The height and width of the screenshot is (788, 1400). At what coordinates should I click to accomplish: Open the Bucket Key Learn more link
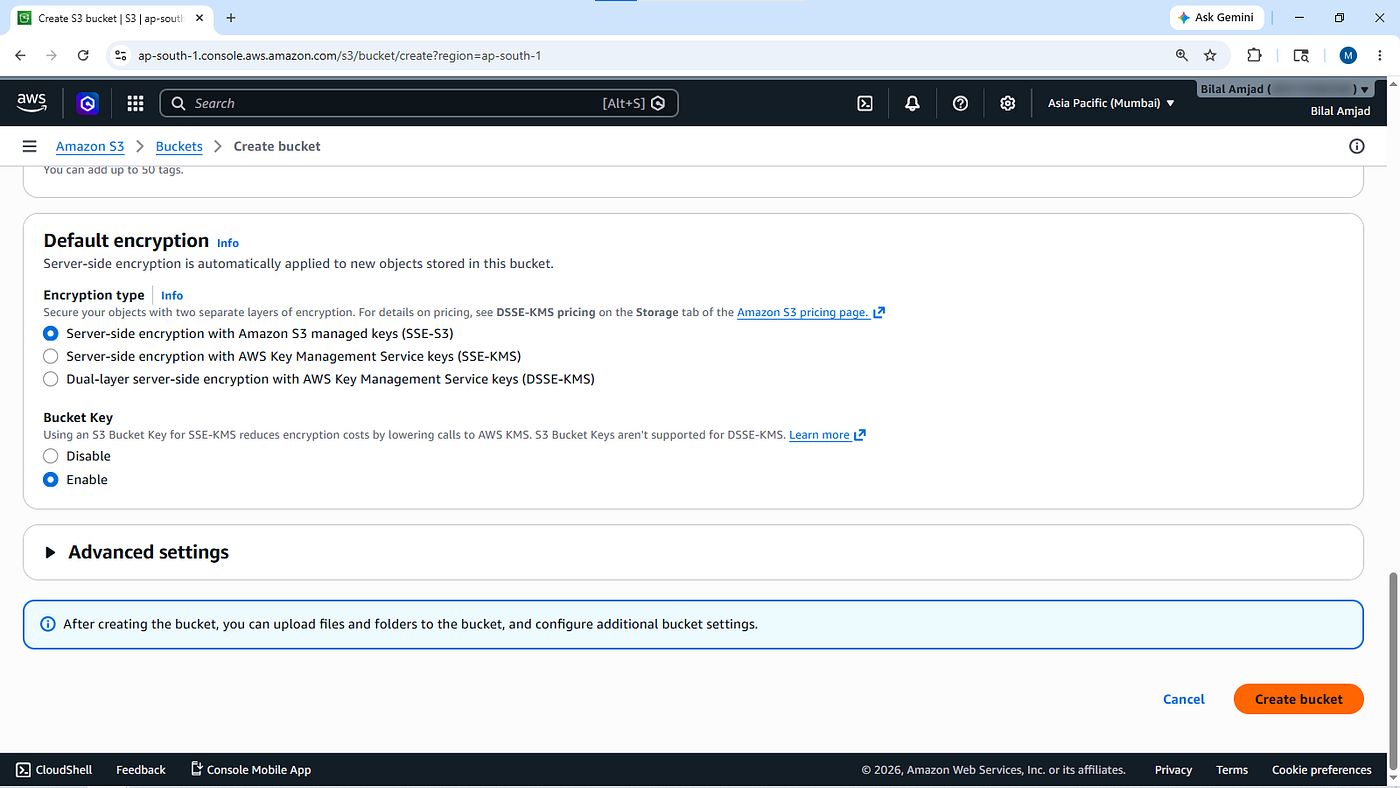827,435
